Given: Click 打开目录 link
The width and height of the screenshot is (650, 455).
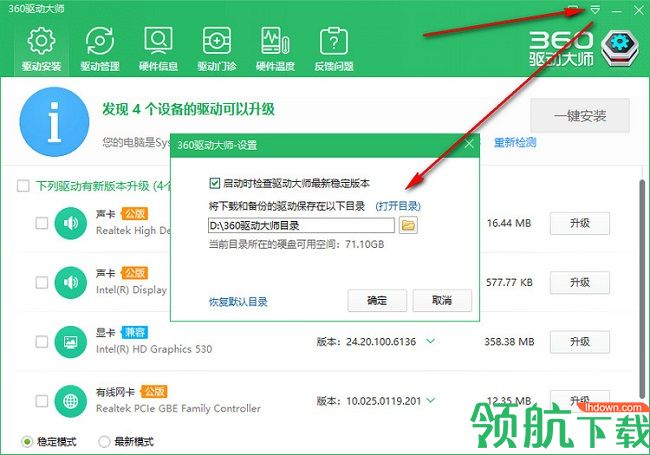Looking at the screenshot, I should coord(398,206).
